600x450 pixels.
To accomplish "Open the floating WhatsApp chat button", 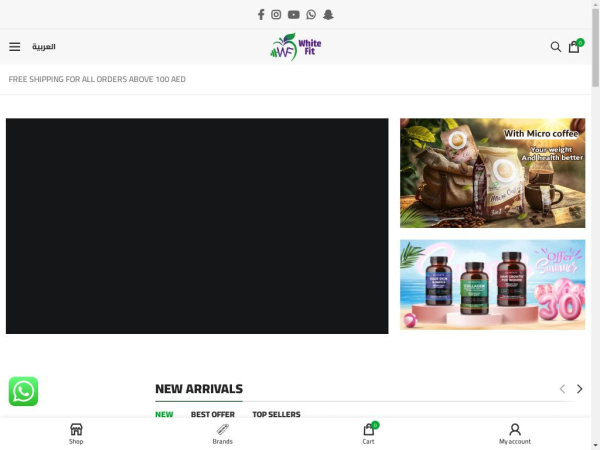I will coord(23,391).
